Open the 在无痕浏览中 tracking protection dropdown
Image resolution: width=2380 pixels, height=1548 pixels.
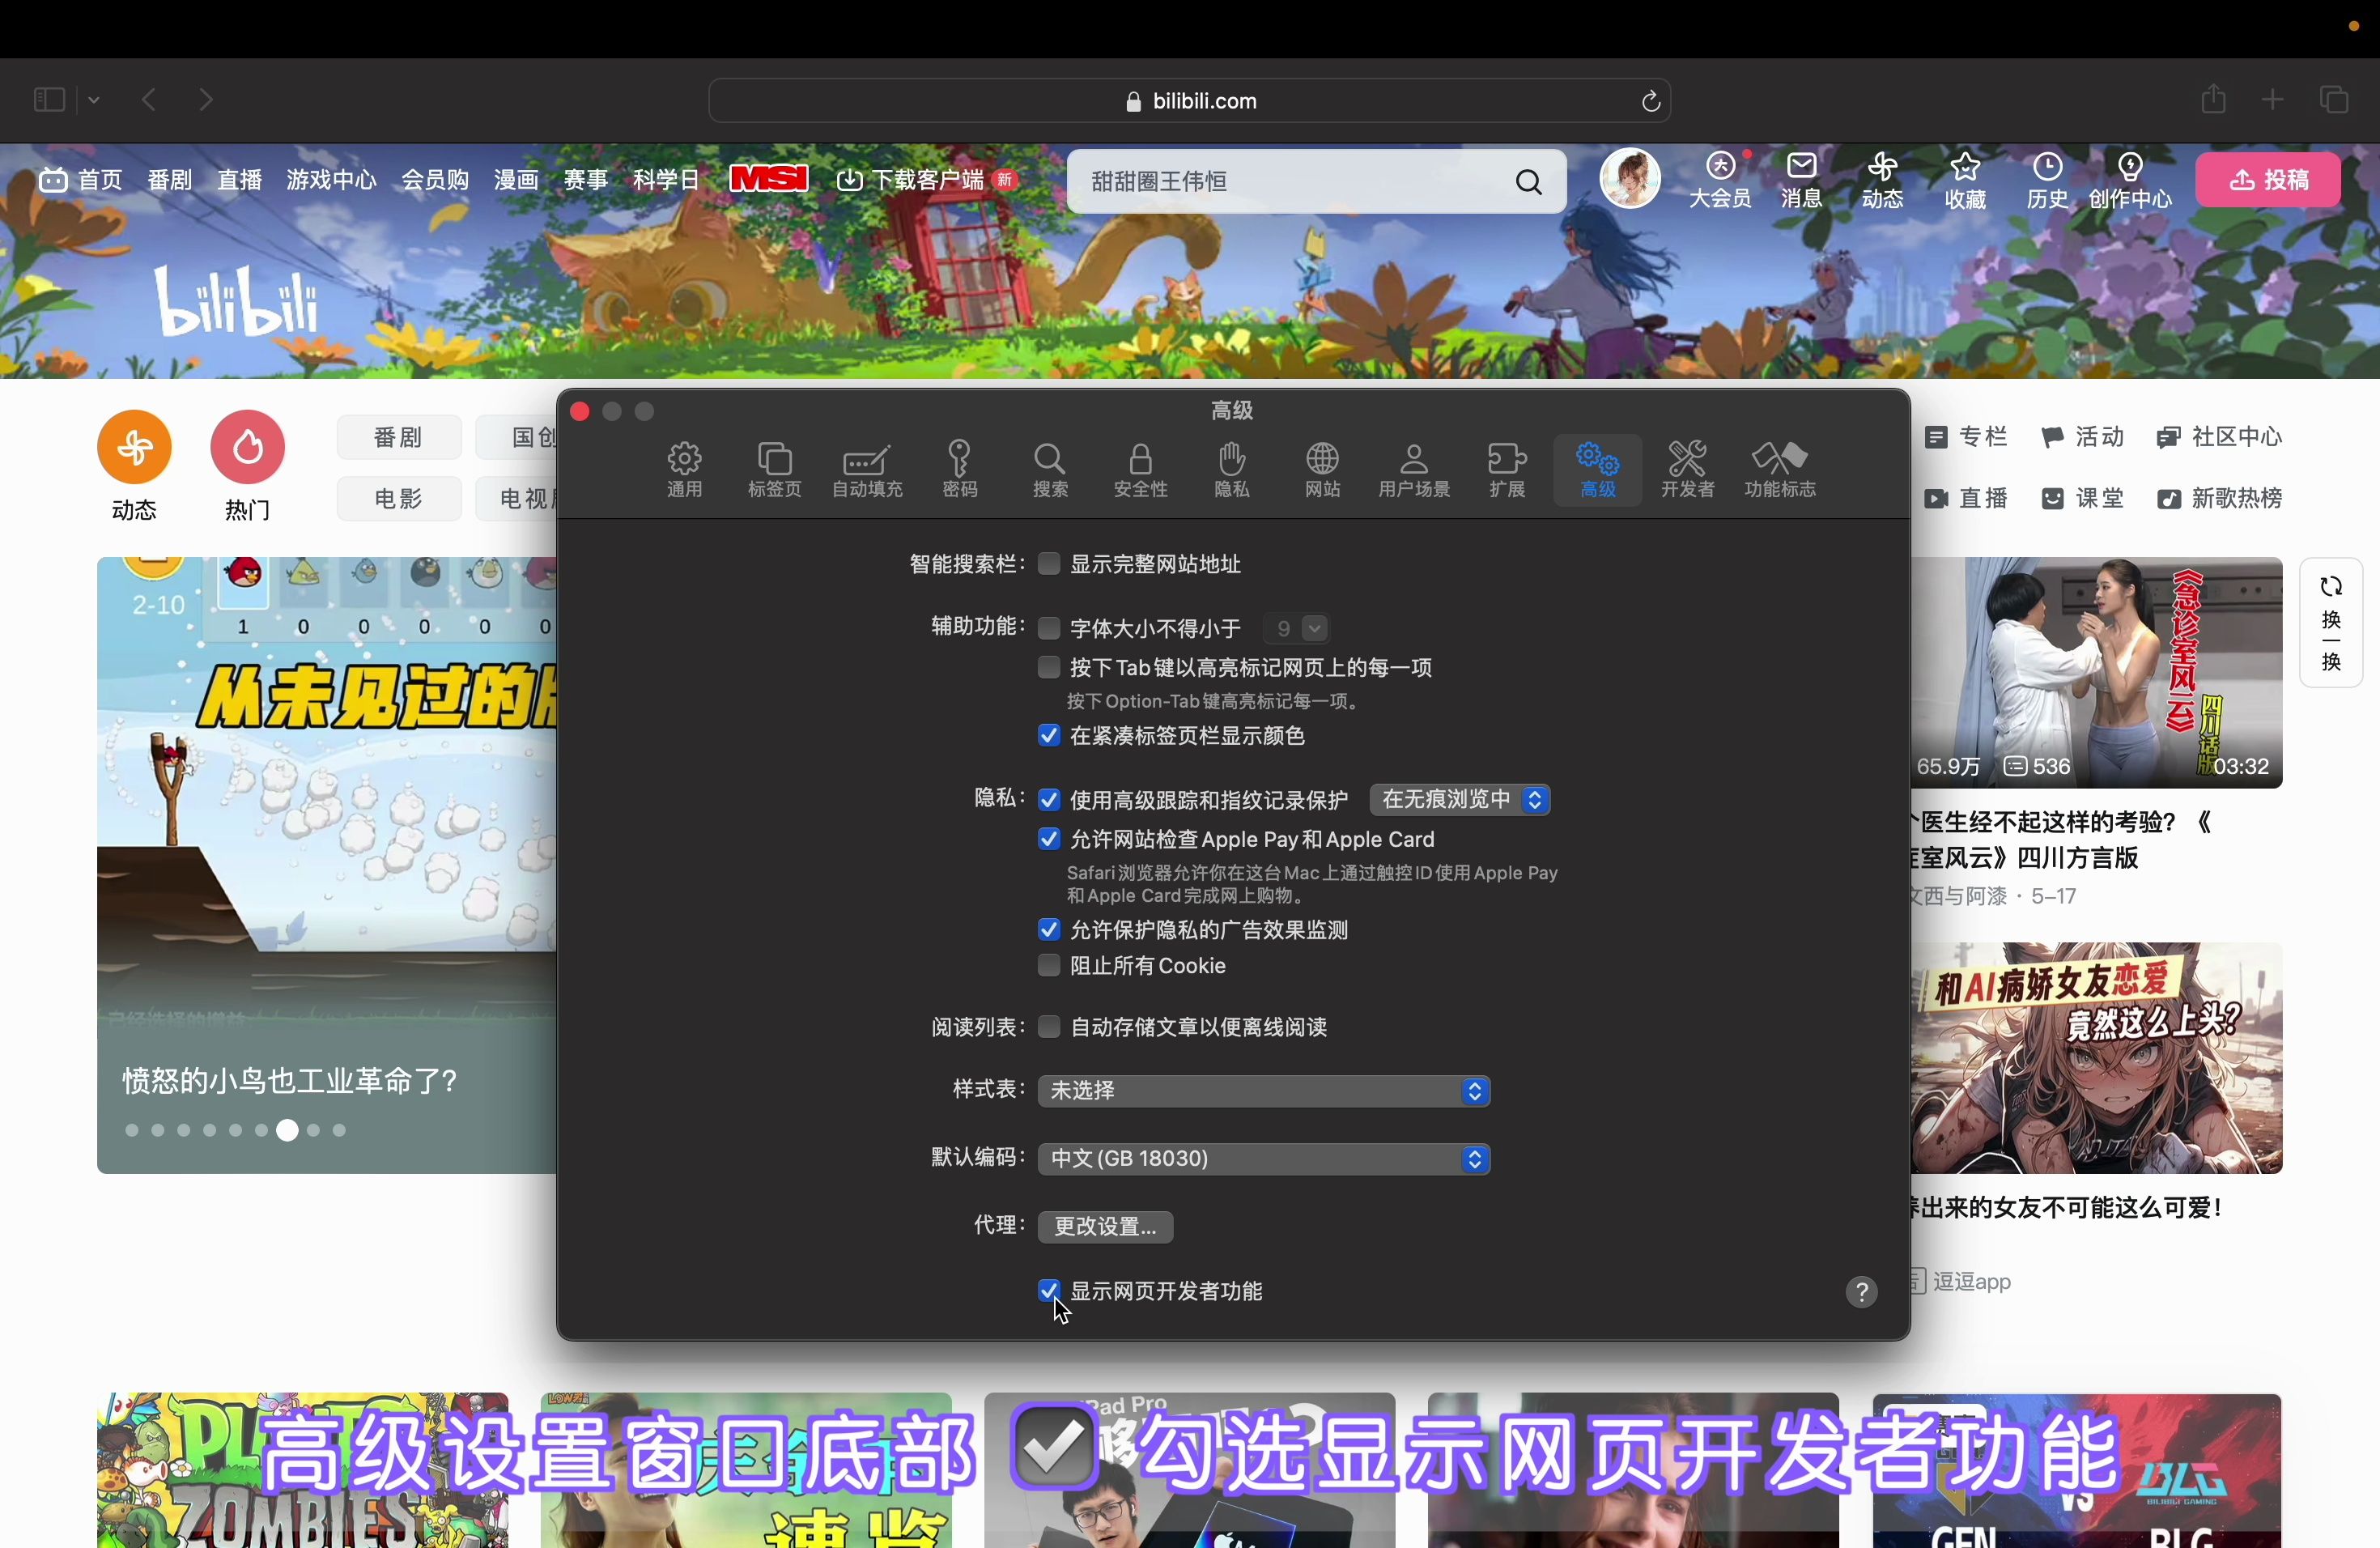1460,800
